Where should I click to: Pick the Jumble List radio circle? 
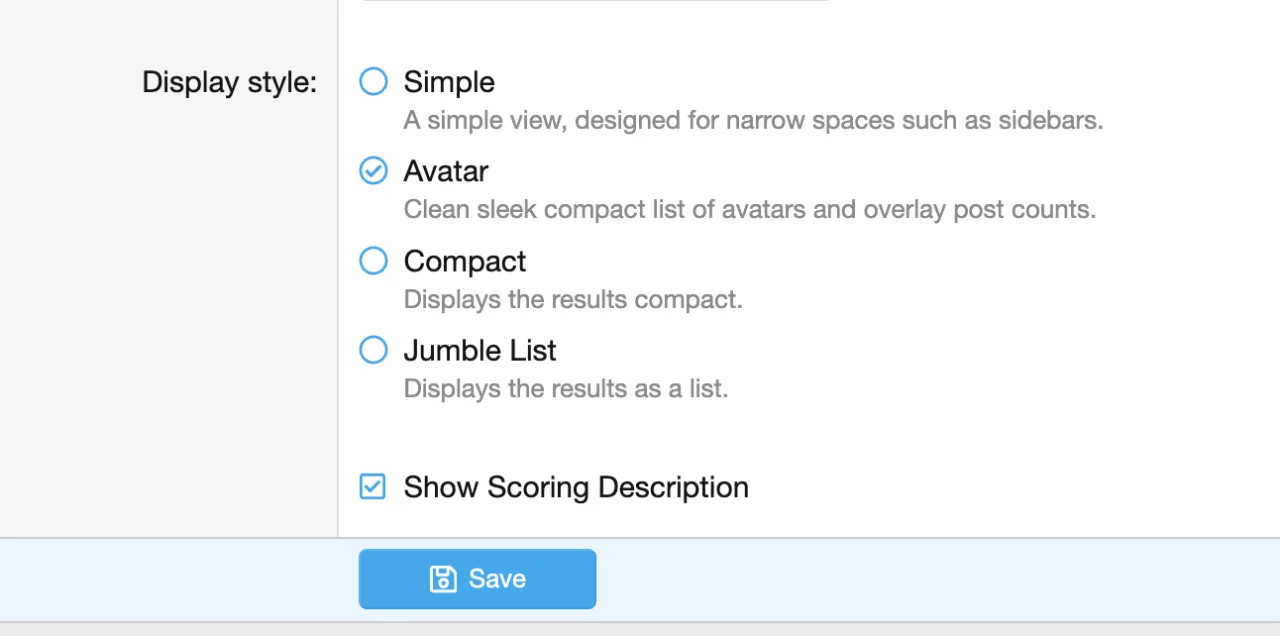coord(373,350)
